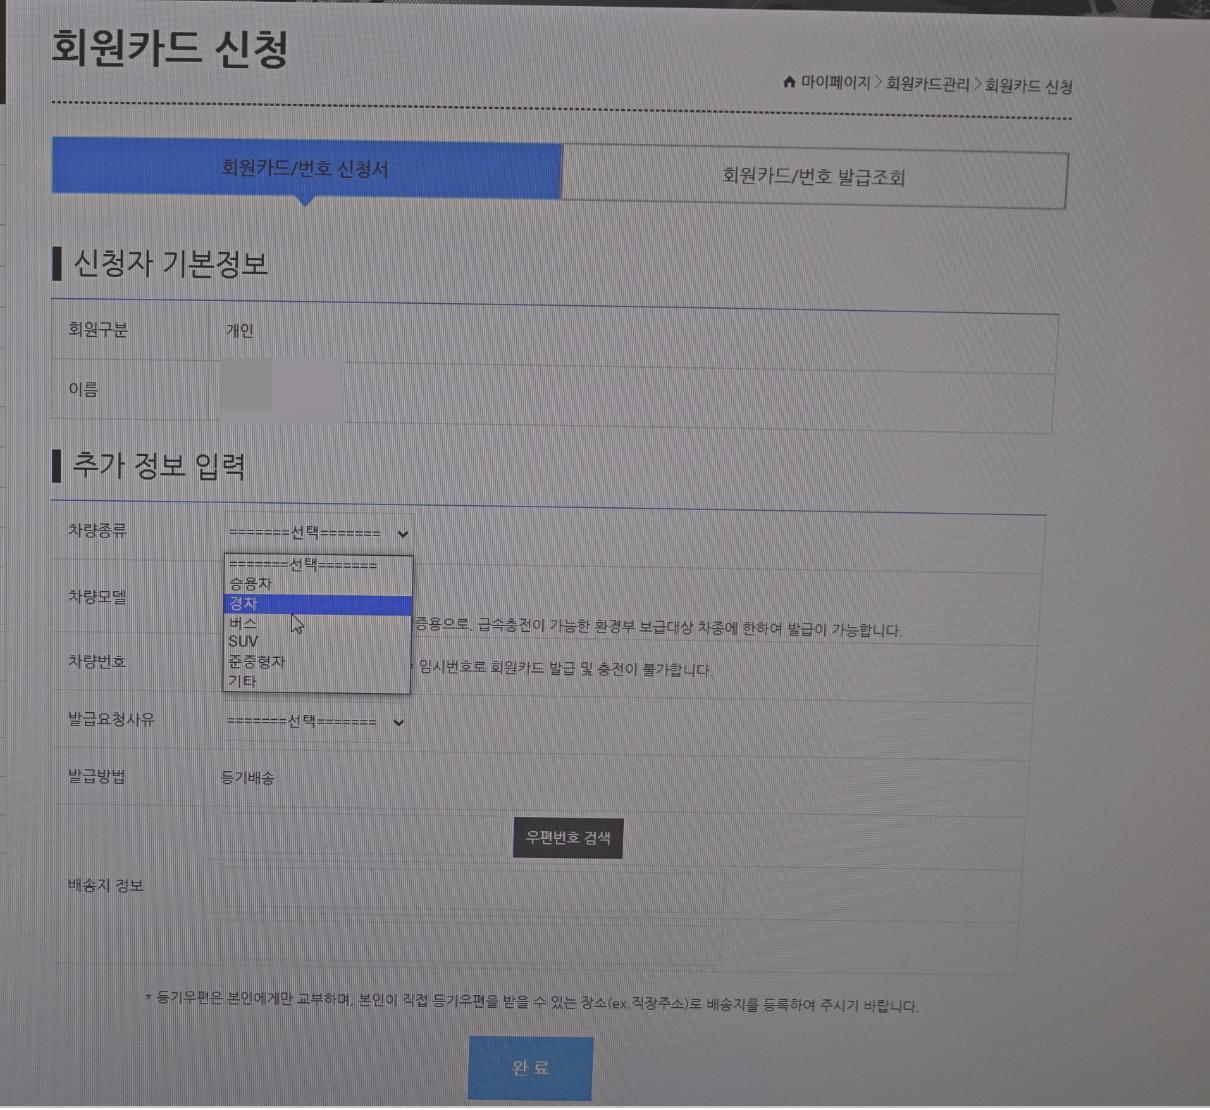Select 버스 from the open dropdown list
This screenshot has height=1110, width=1210.
click(300, 622)
